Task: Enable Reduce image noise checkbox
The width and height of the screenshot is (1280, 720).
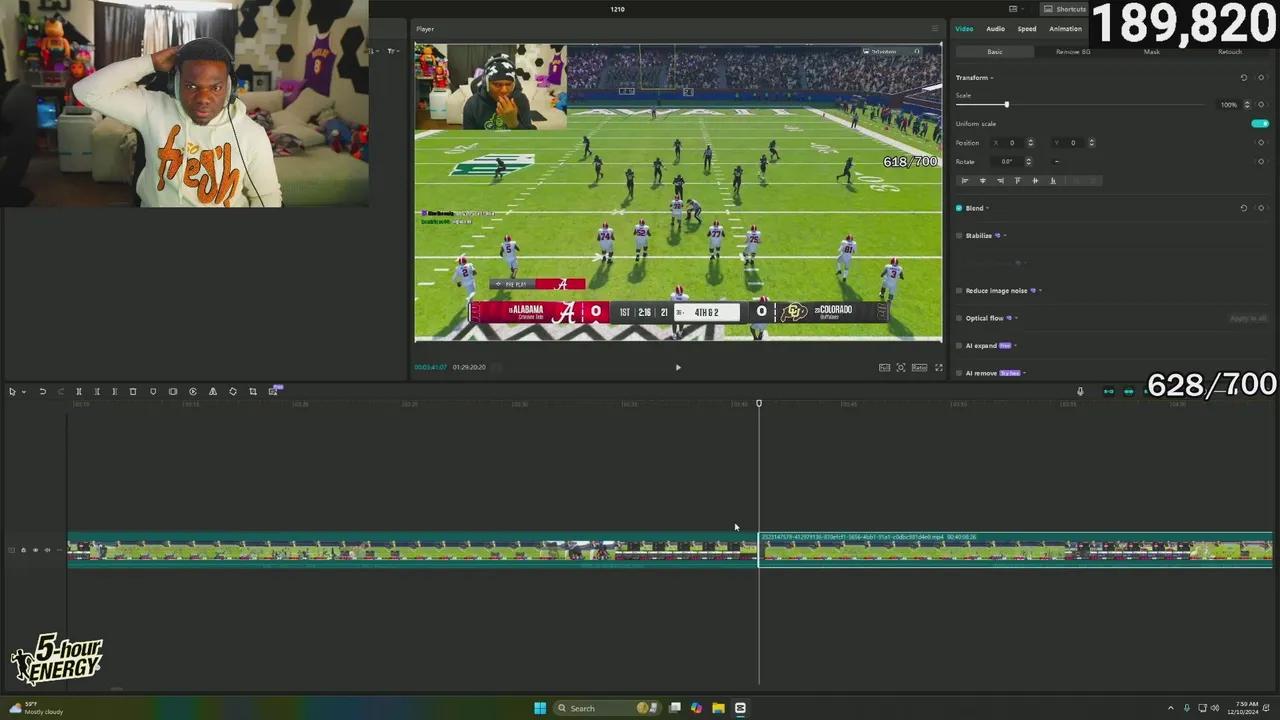Action: point(959,291)
